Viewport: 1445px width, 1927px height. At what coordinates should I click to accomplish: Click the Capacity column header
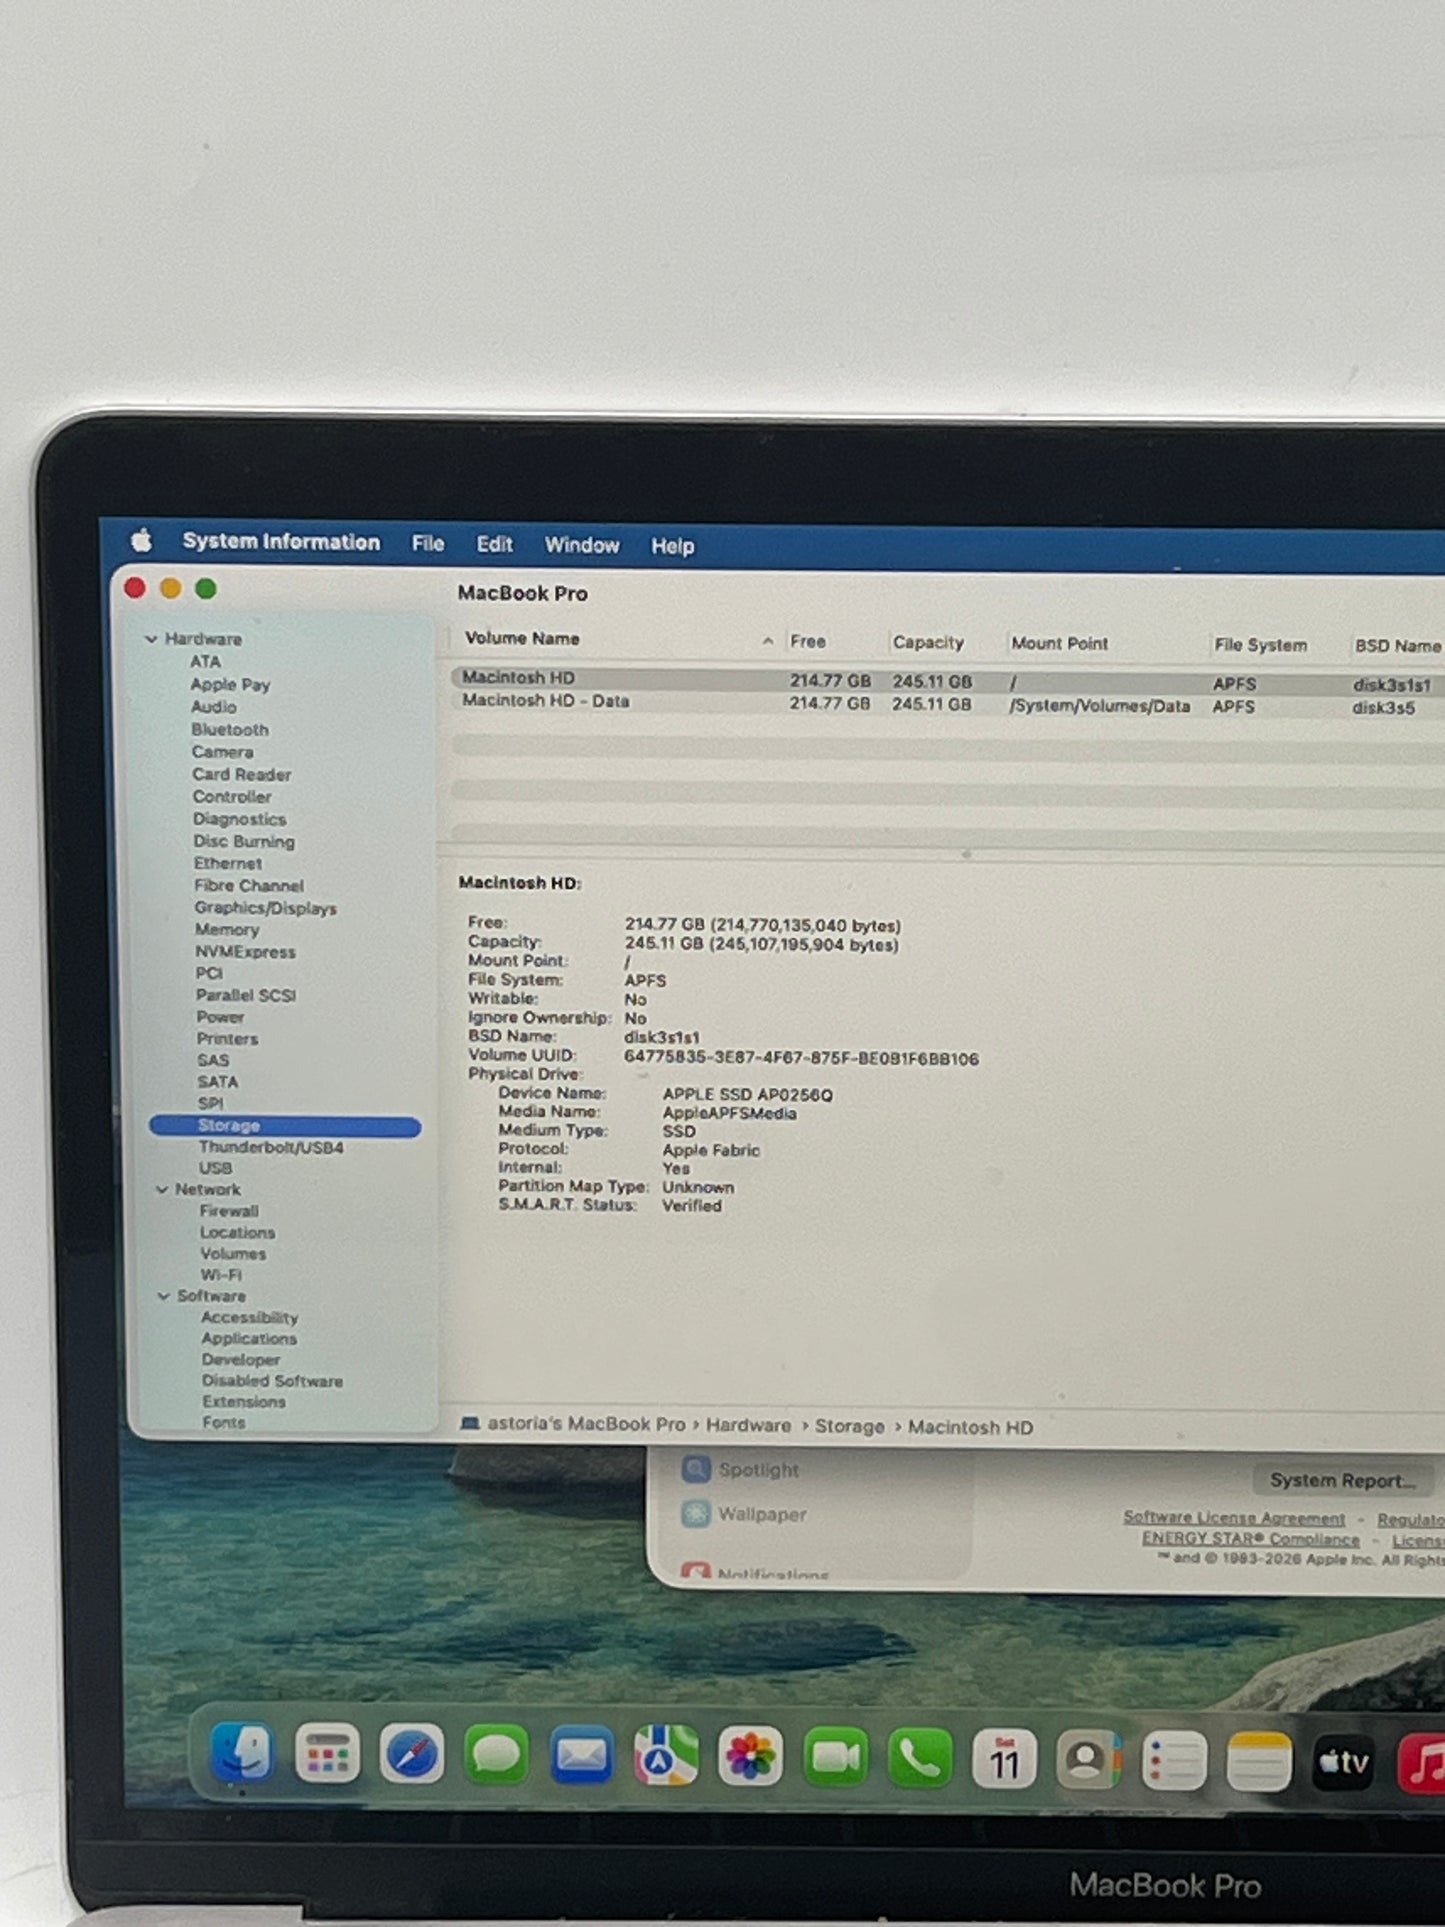(928, 643)
